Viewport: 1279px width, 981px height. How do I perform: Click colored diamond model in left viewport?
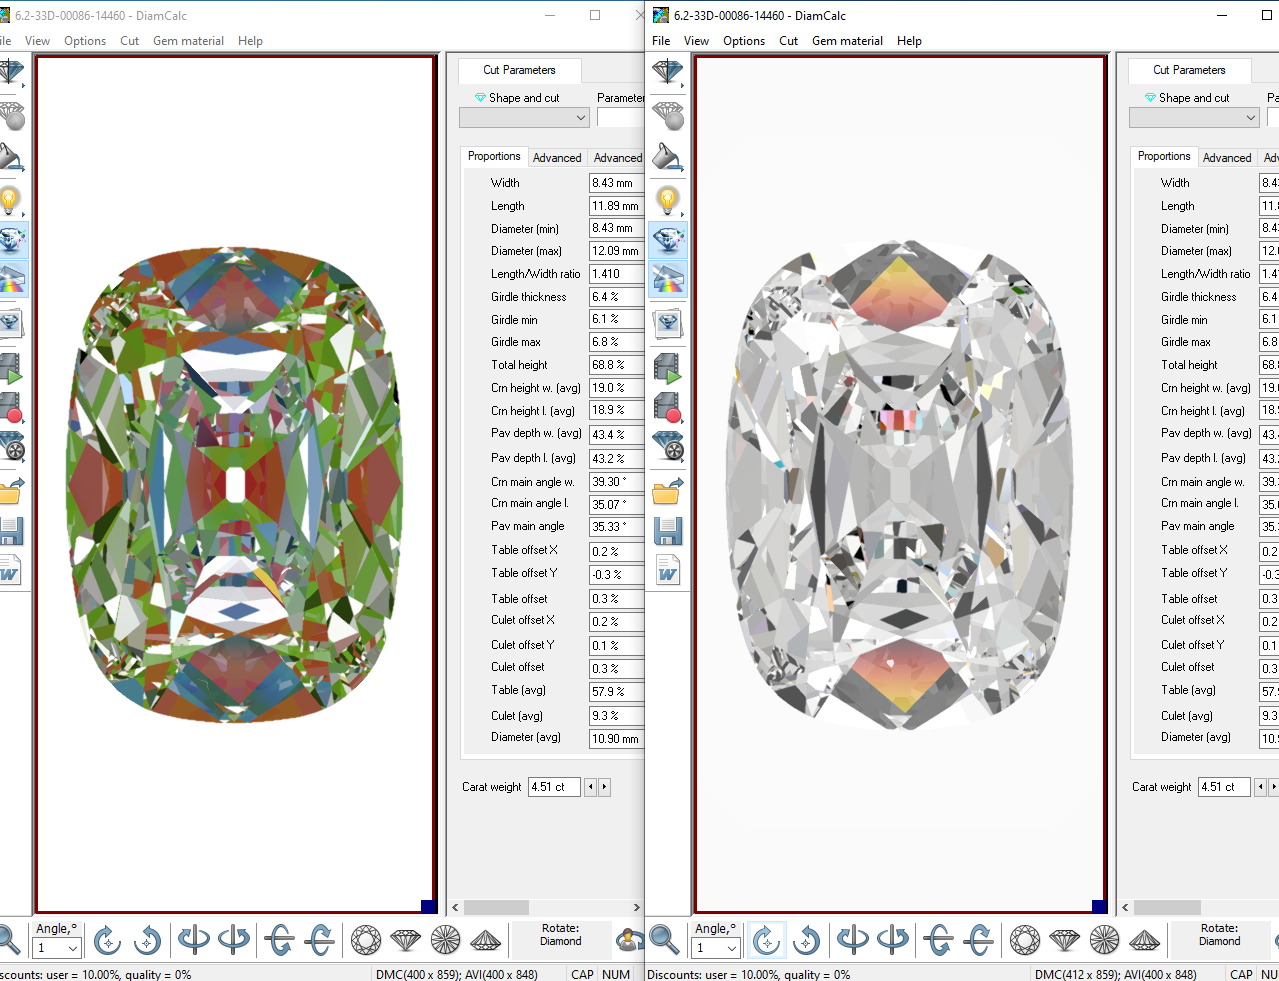click(x=236, y=485)
